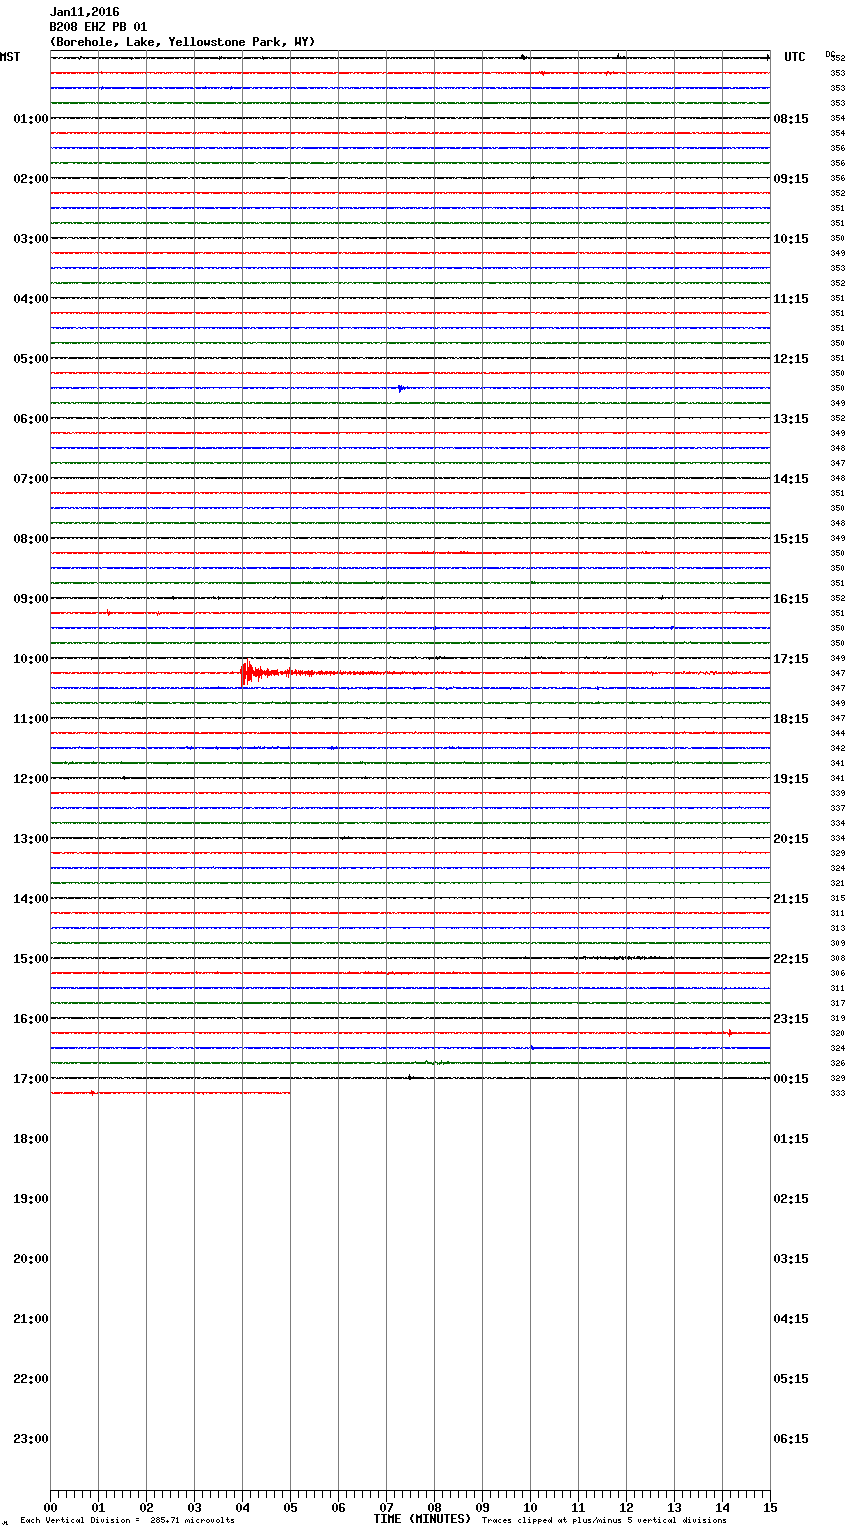
Task: Click the UTC timezone header
Action: click(x=795, y=57)
